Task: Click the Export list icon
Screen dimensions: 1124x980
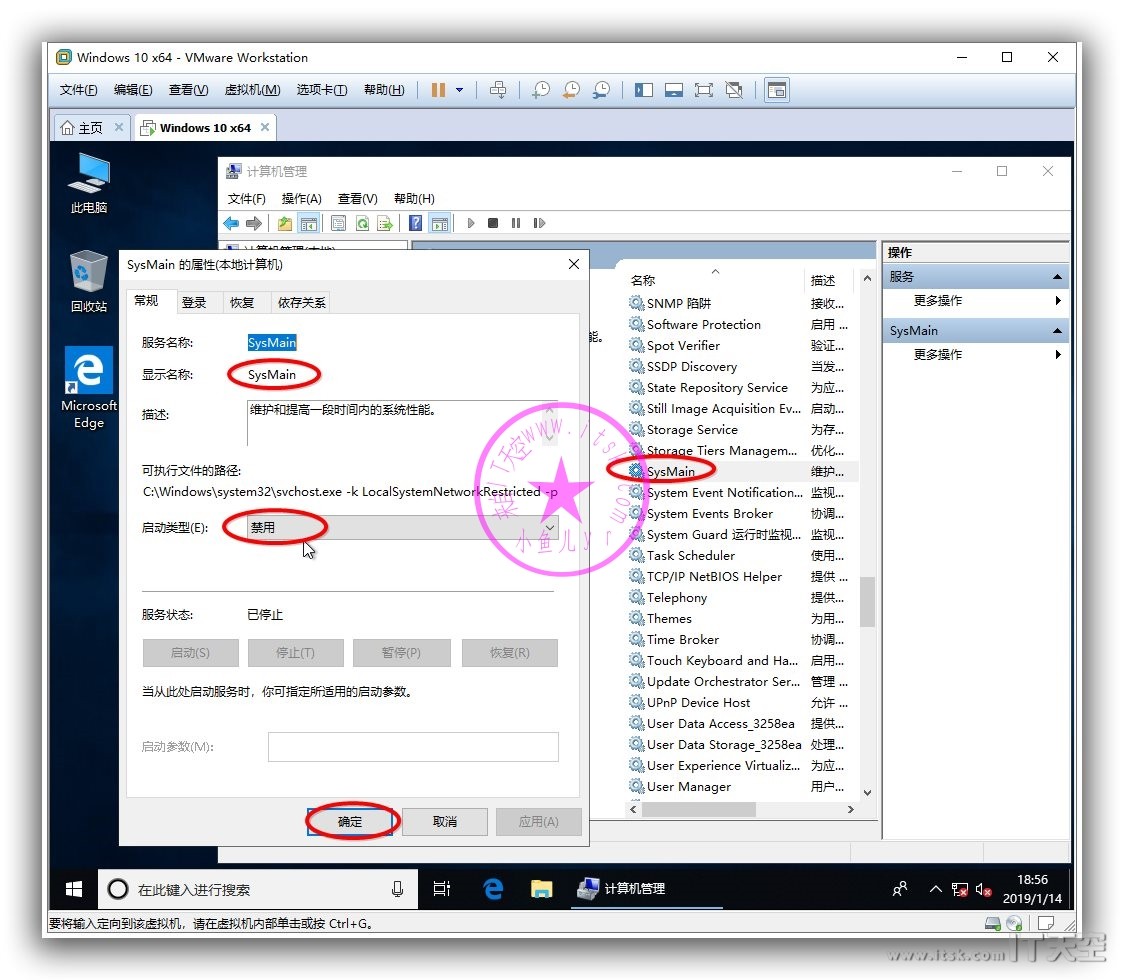Action: (385, 224)
